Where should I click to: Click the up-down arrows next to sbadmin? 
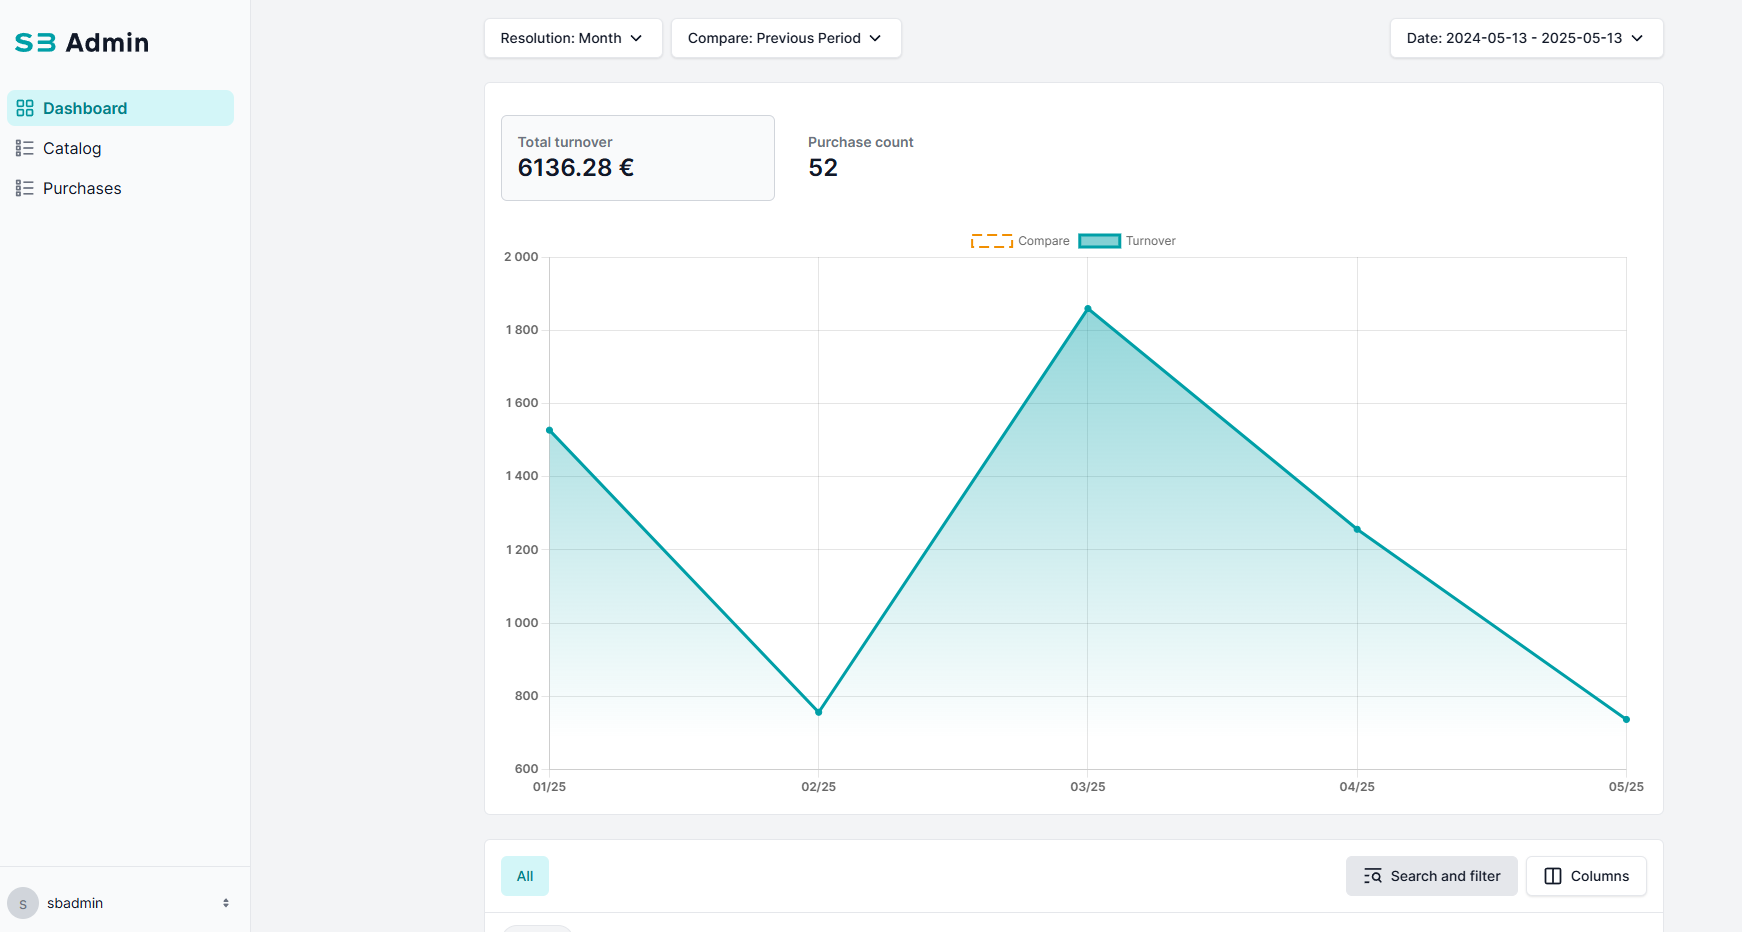click(x=226, y=903)
